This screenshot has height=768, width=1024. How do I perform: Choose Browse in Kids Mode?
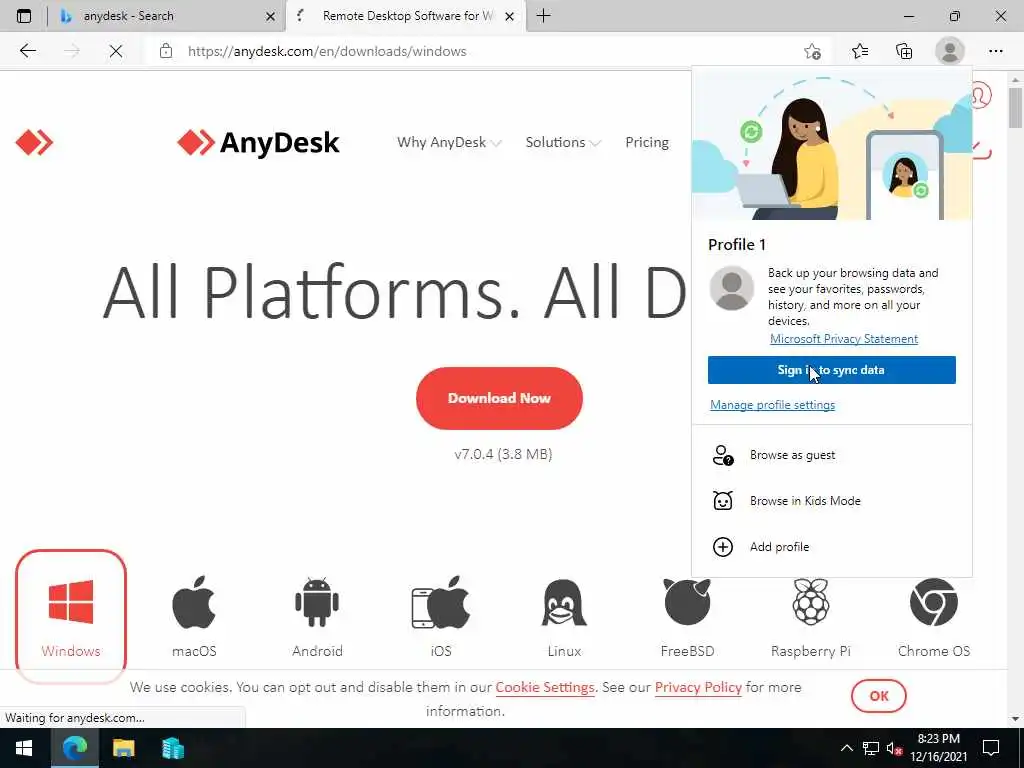point(831,501)
